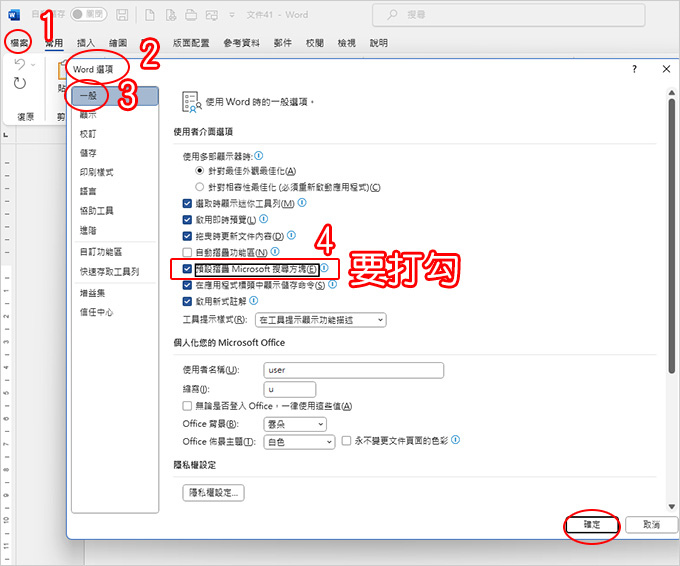Open 隱私權設定... button
Image resolution: width=680 pixels, height=566 pixels.
click(213, 493)
